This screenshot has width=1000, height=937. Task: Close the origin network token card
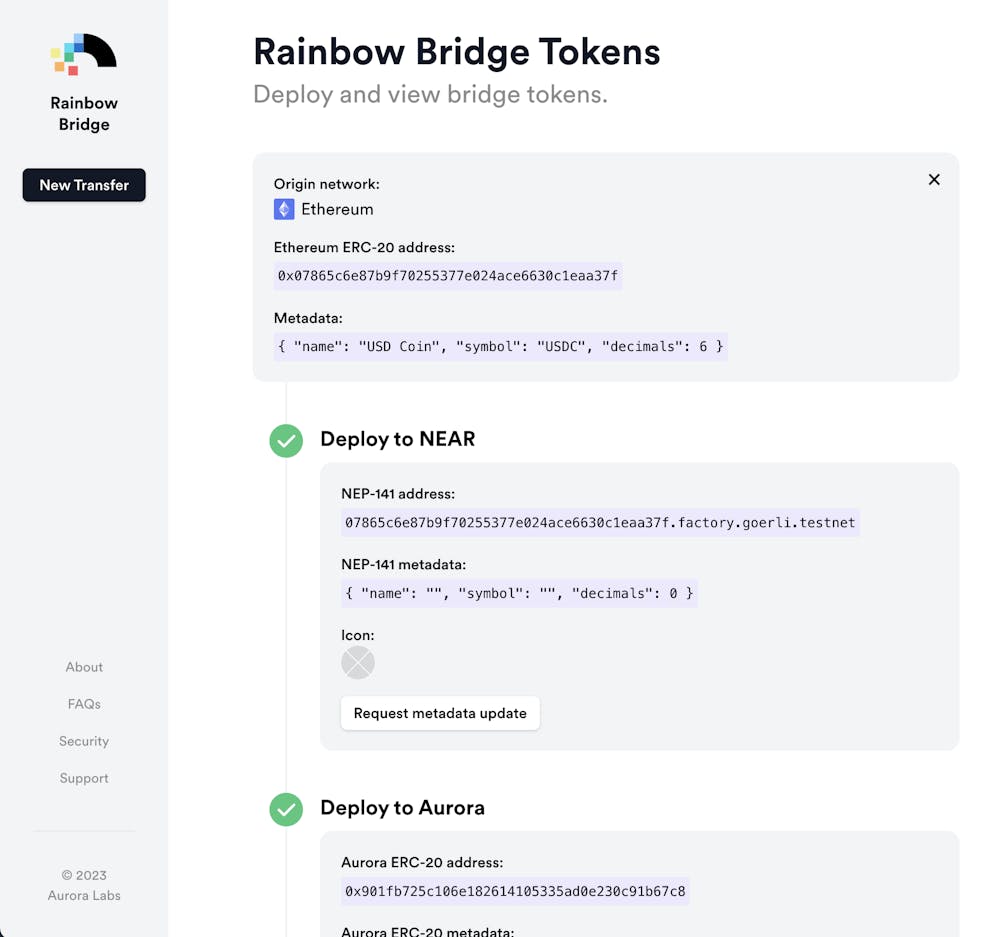point(934,180)
